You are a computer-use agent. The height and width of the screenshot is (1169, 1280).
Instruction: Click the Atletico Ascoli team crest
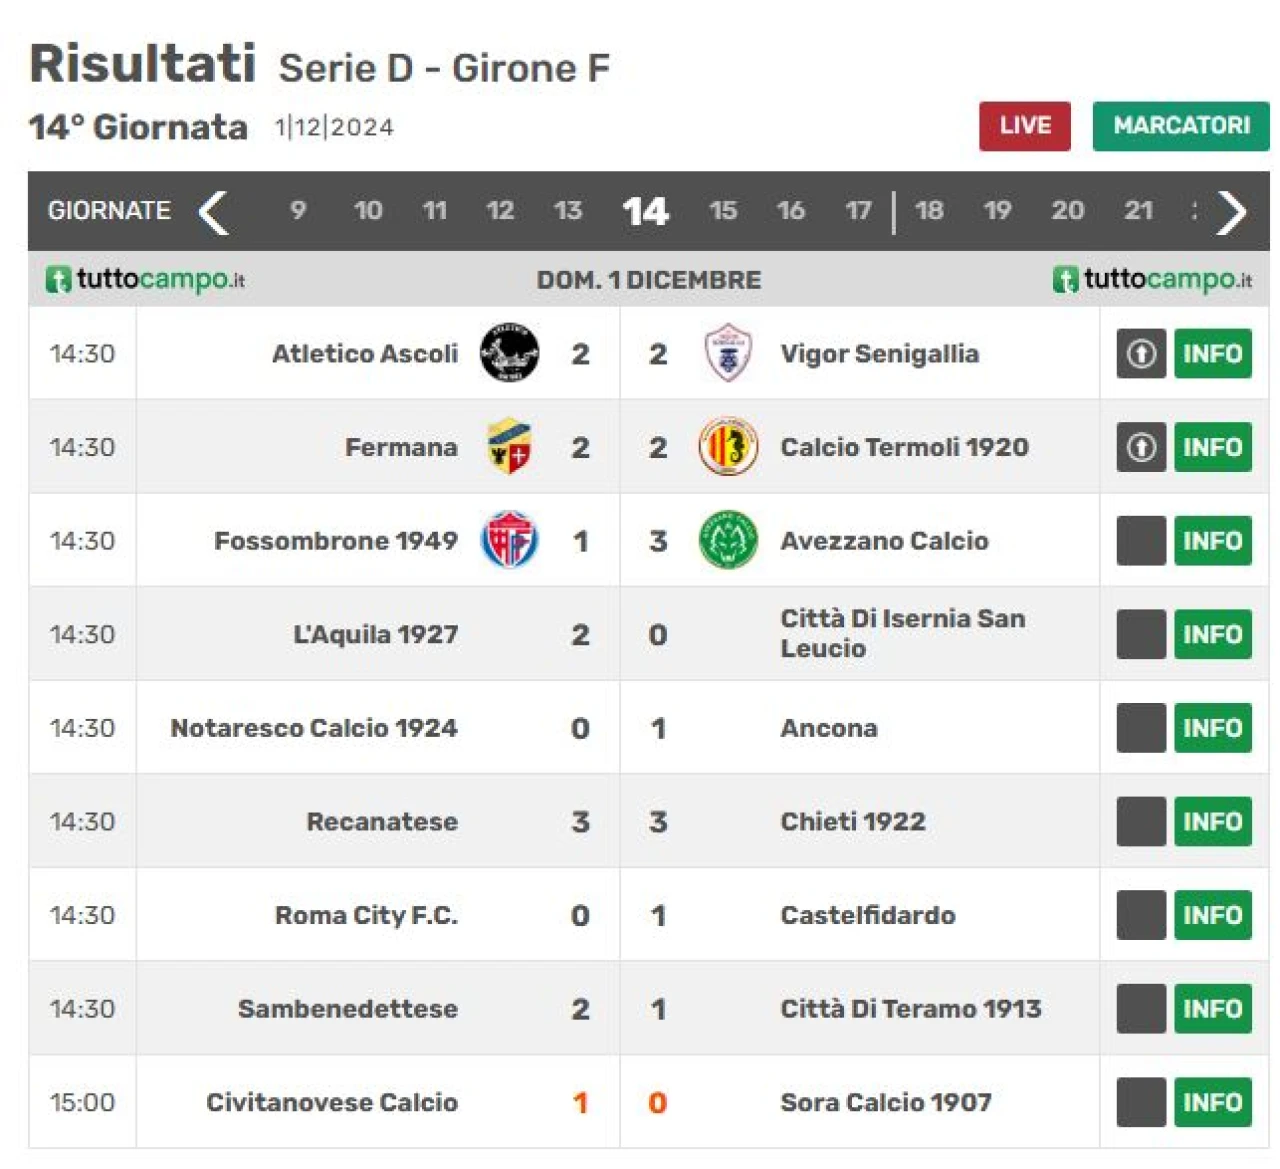point(509,353)
